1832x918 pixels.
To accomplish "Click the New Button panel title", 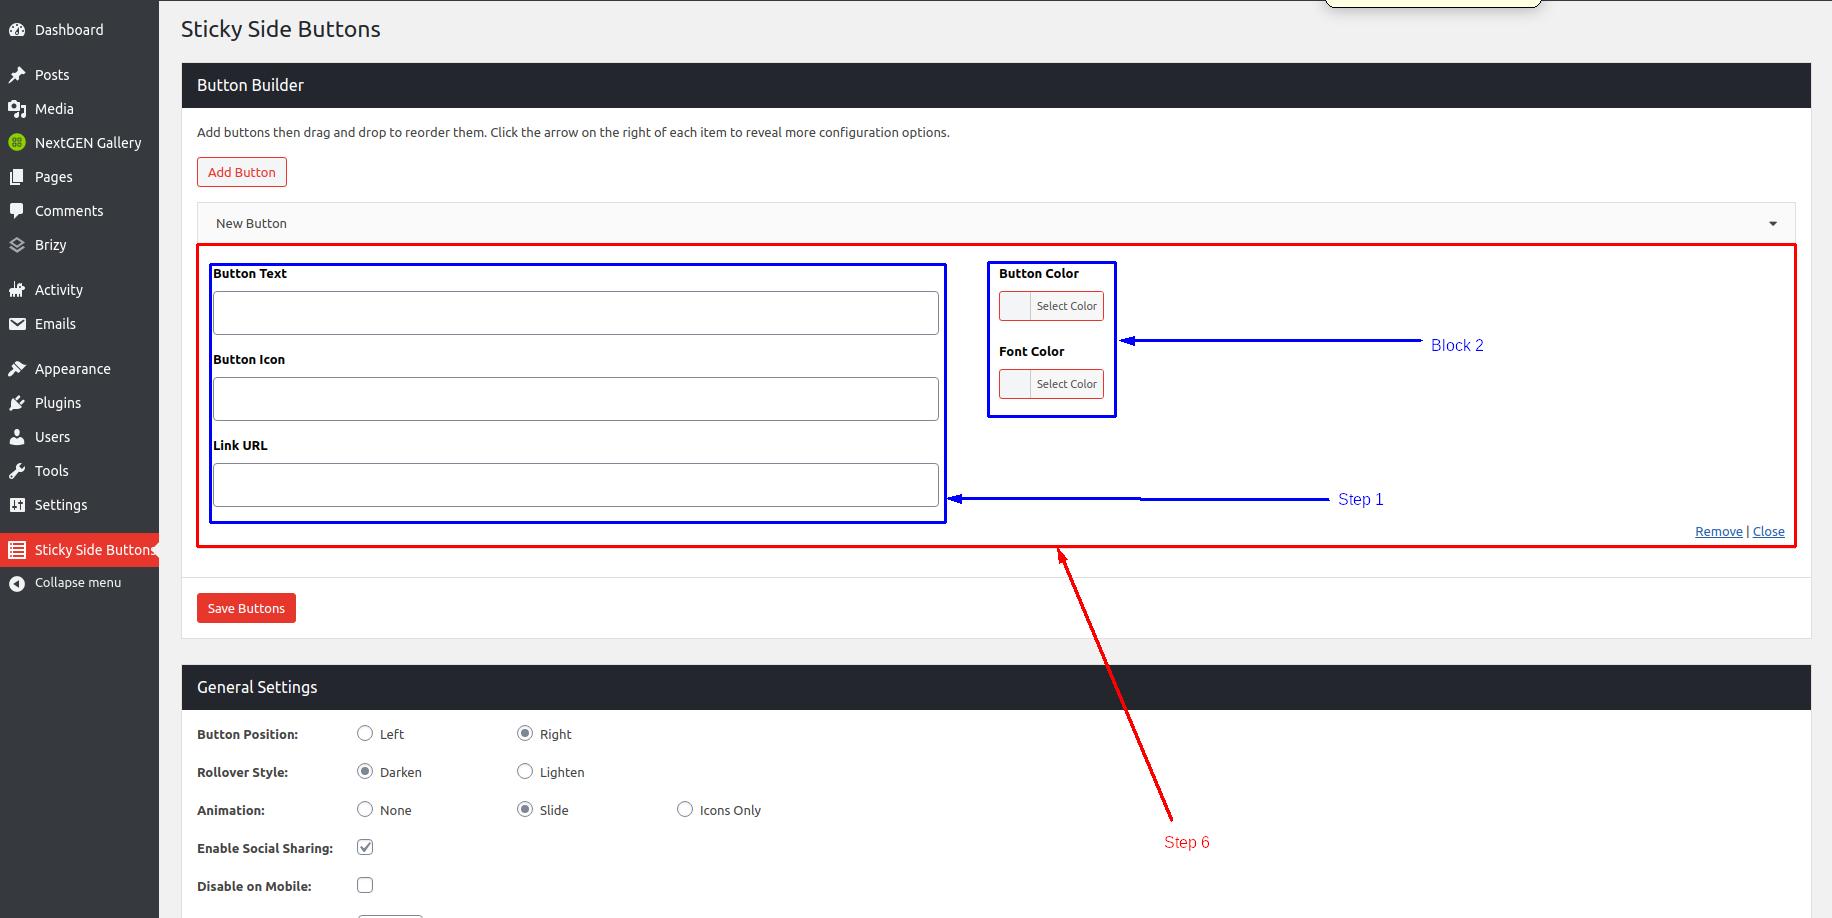I will [x=251, y=224].
